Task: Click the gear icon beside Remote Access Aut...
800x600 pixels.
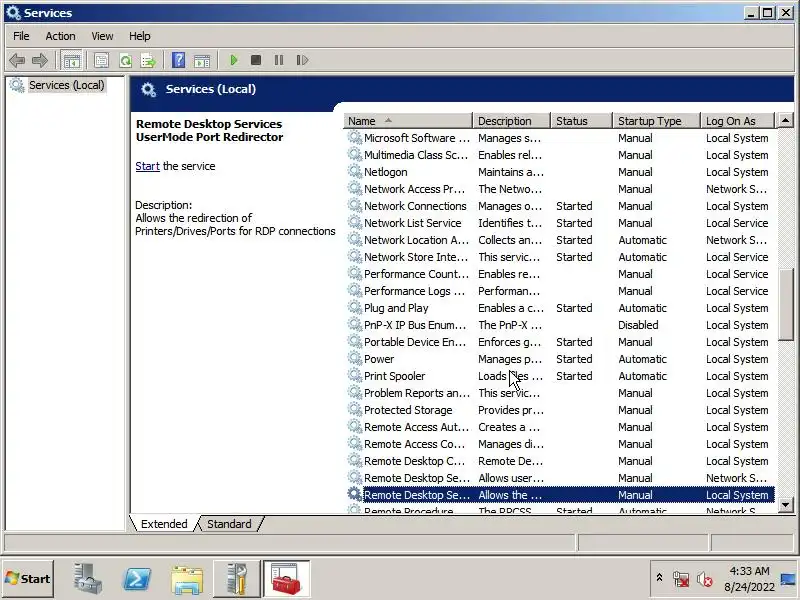Action: 355,427
